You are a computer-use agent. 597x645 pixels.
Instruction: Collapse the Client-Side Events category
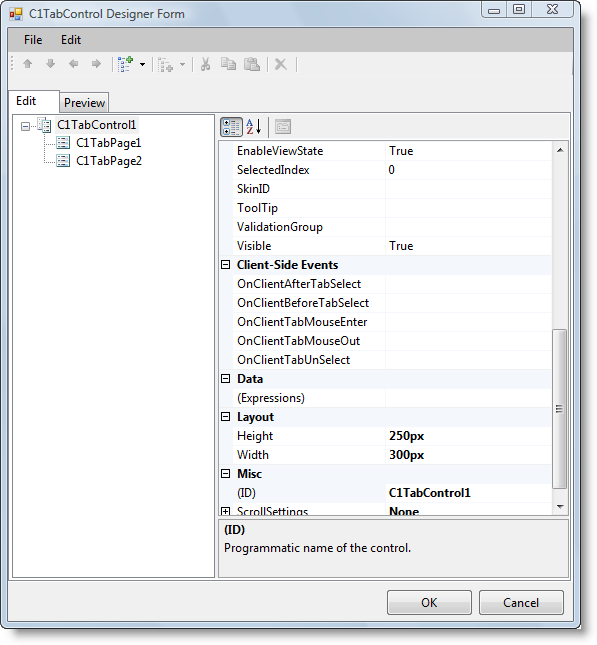tap(225, 264)
